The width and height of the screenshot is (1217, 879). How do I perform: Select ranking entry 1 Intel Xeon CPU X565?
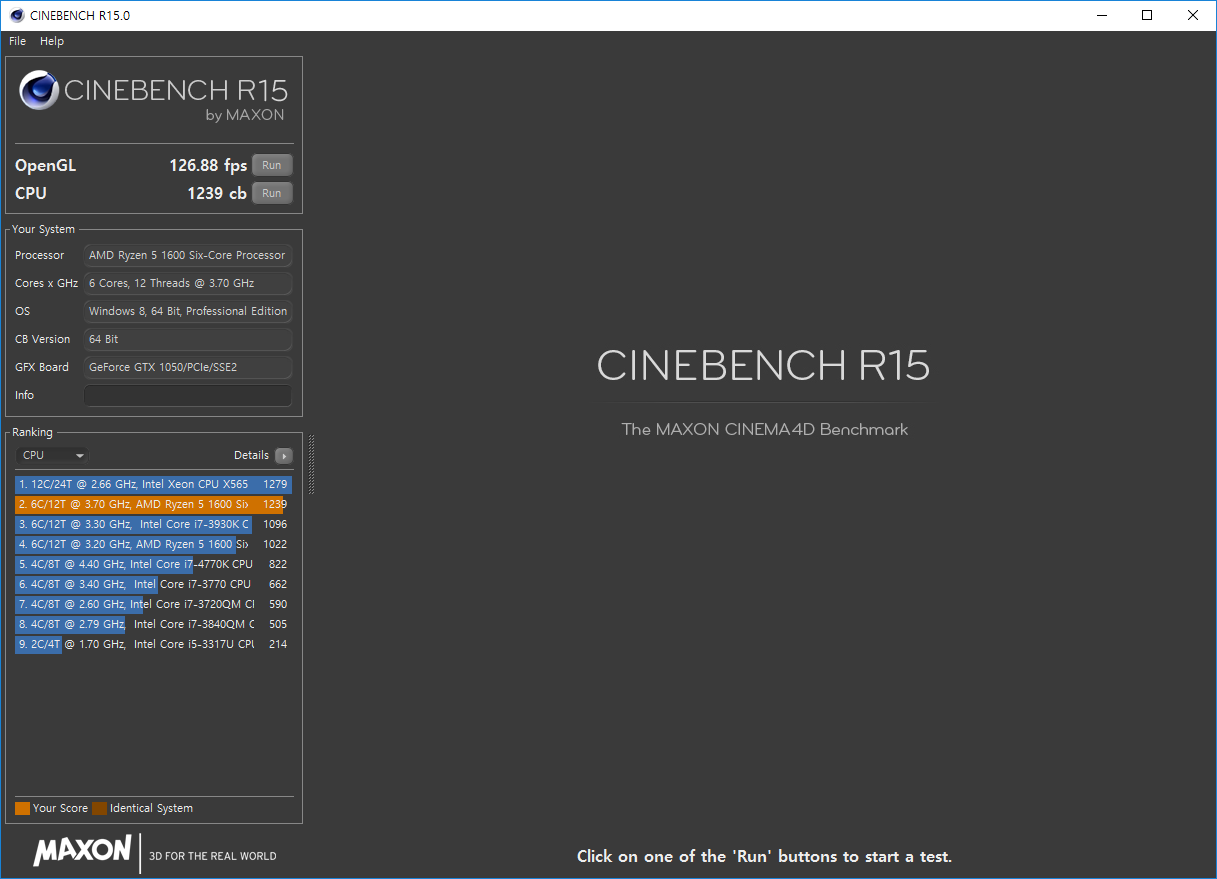pyautogui.click(x=152, y=484)
